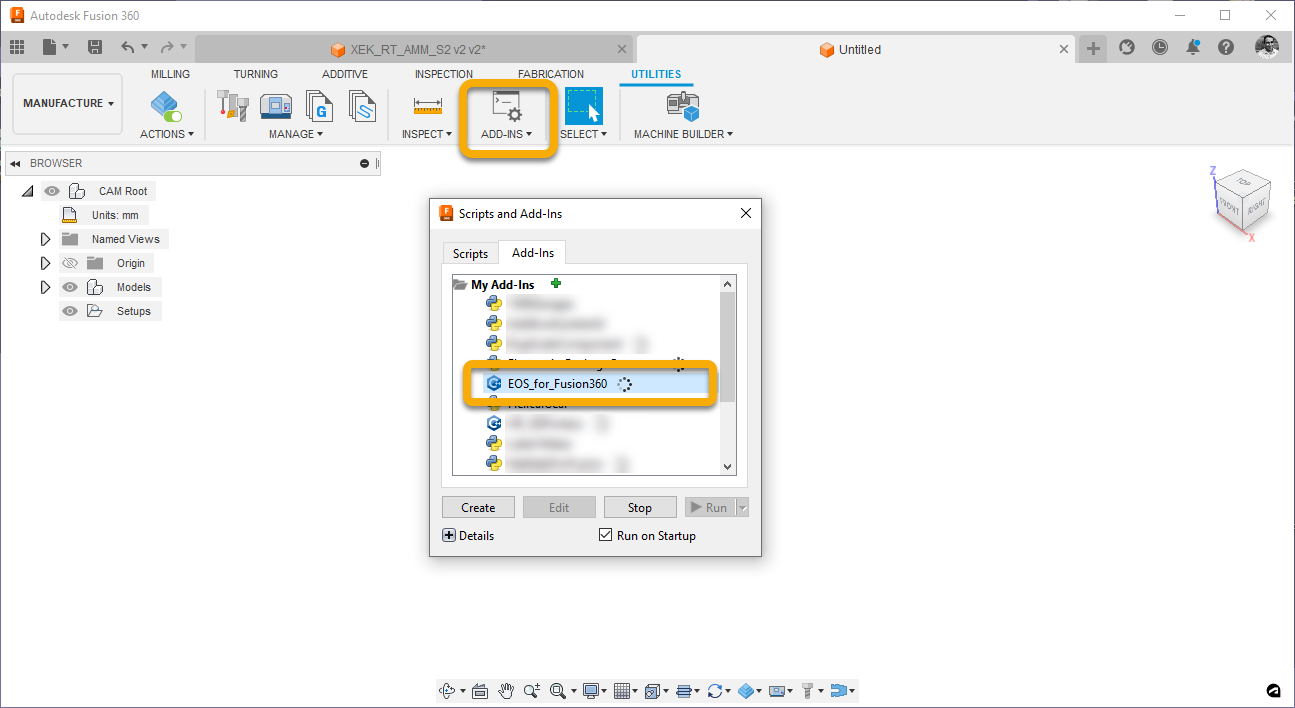The width and height of the screenshot is (1295, 708).
Task: Select the Pan hand tool
Action: point(506,690)
